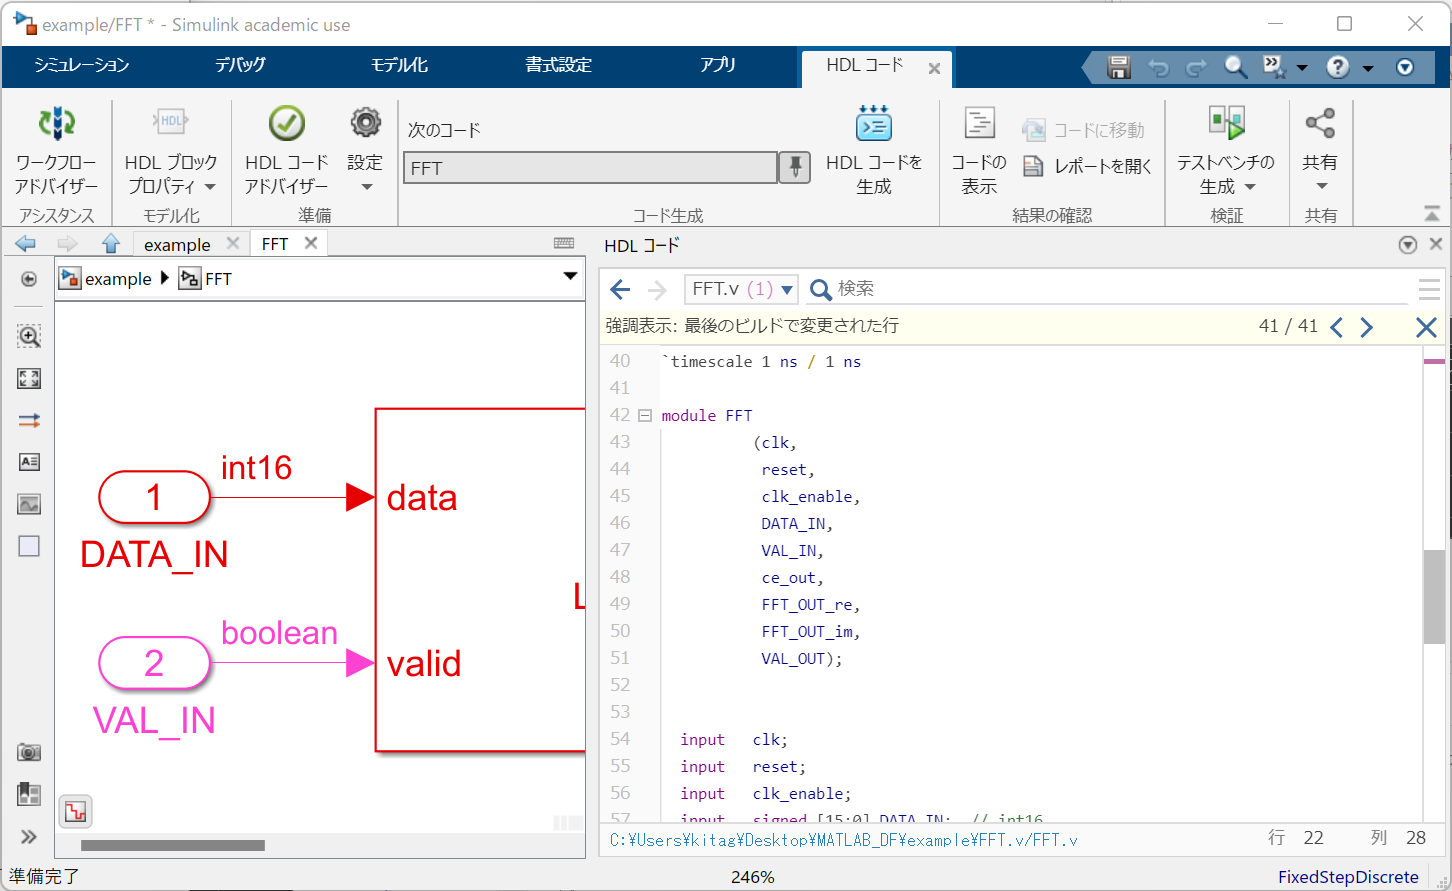Click the annotation tool in the left palette

click(29, 462)
